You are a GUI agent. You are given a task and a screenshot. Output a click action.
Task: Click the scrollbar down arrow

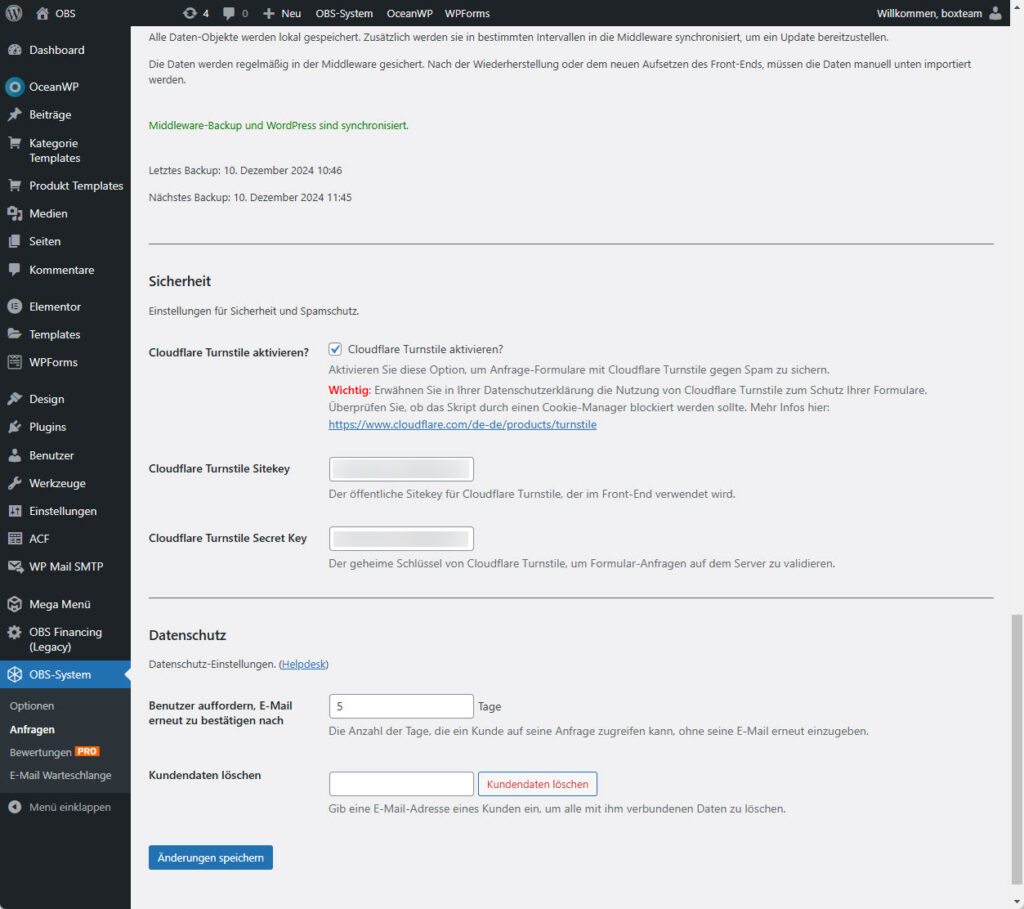click(1016, 901)
